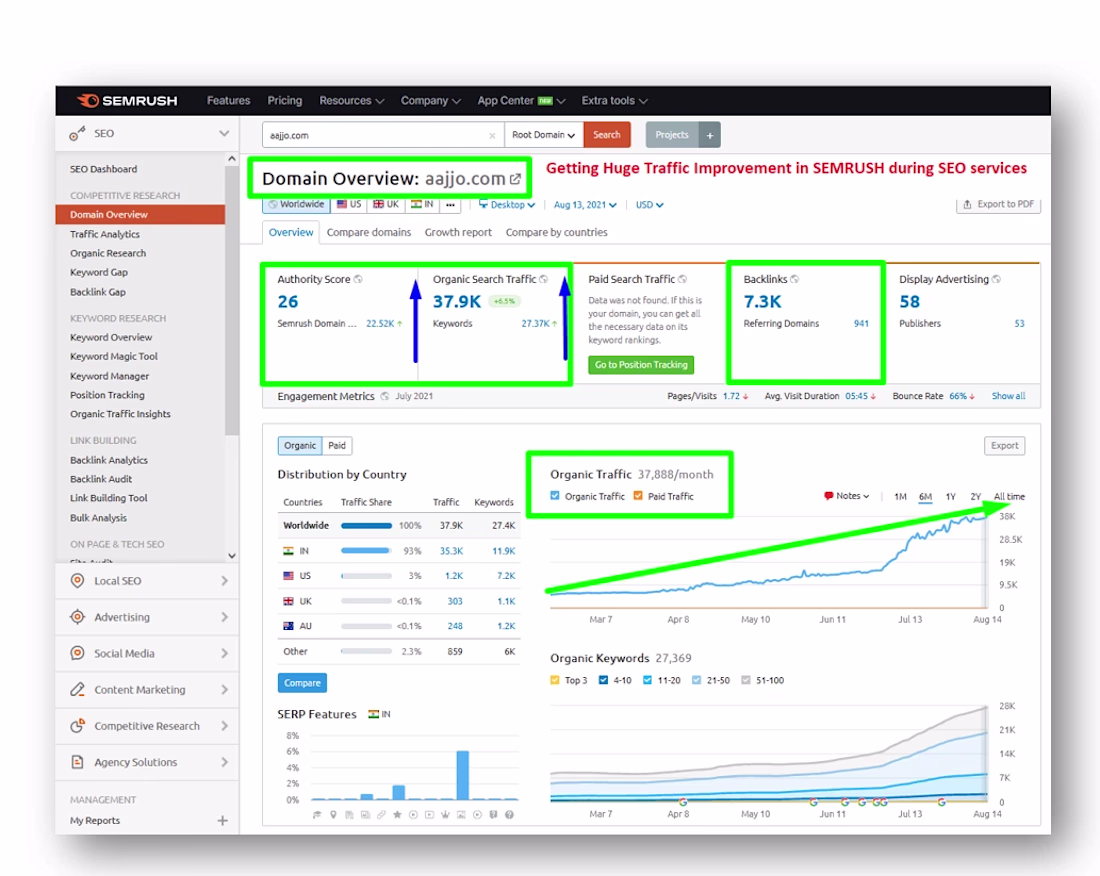
Task: Open Engagement Metrics info icon
Action: click(385, 396)
